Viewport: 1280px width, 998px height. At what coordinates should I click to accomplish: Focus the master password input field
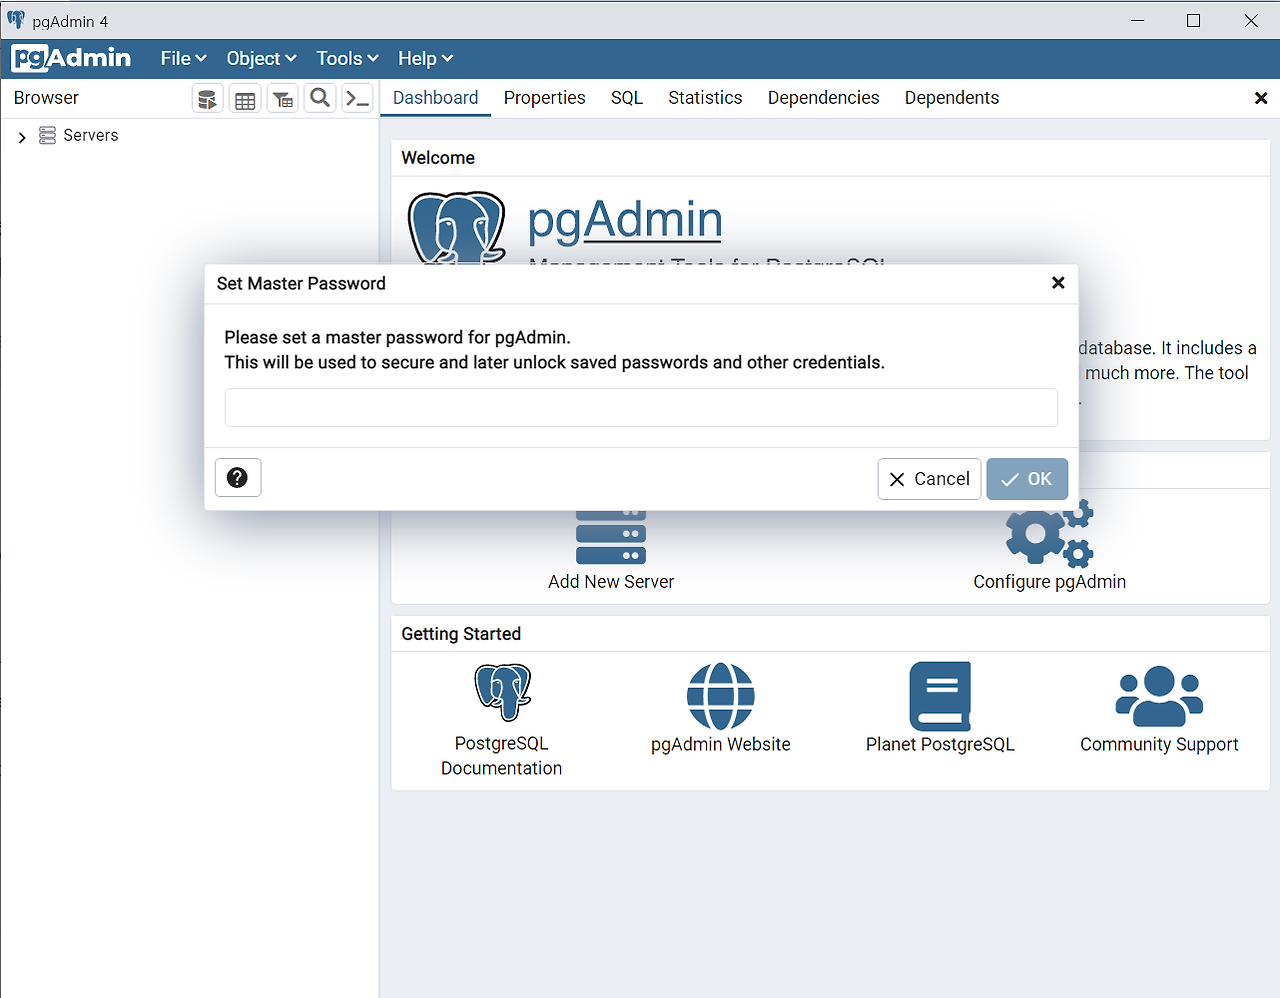click(641, 408)
